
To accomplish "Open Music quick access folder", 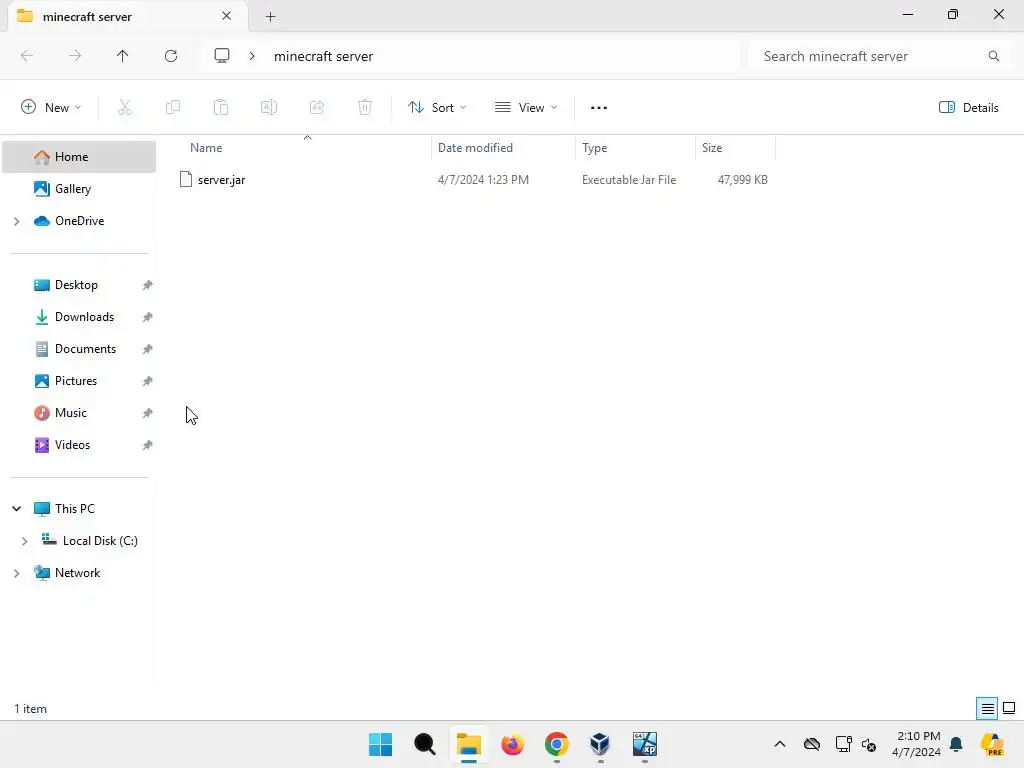I will (x=79, y=413).
